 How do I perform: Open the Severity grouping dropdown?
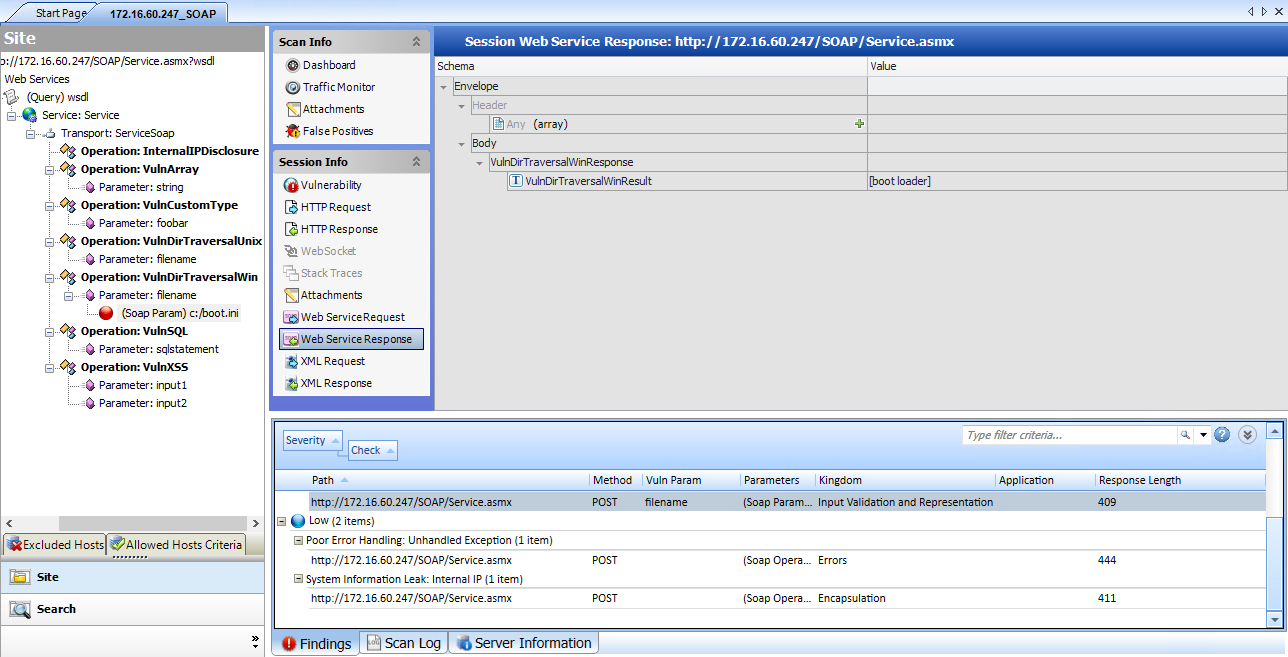pos(309,440)
